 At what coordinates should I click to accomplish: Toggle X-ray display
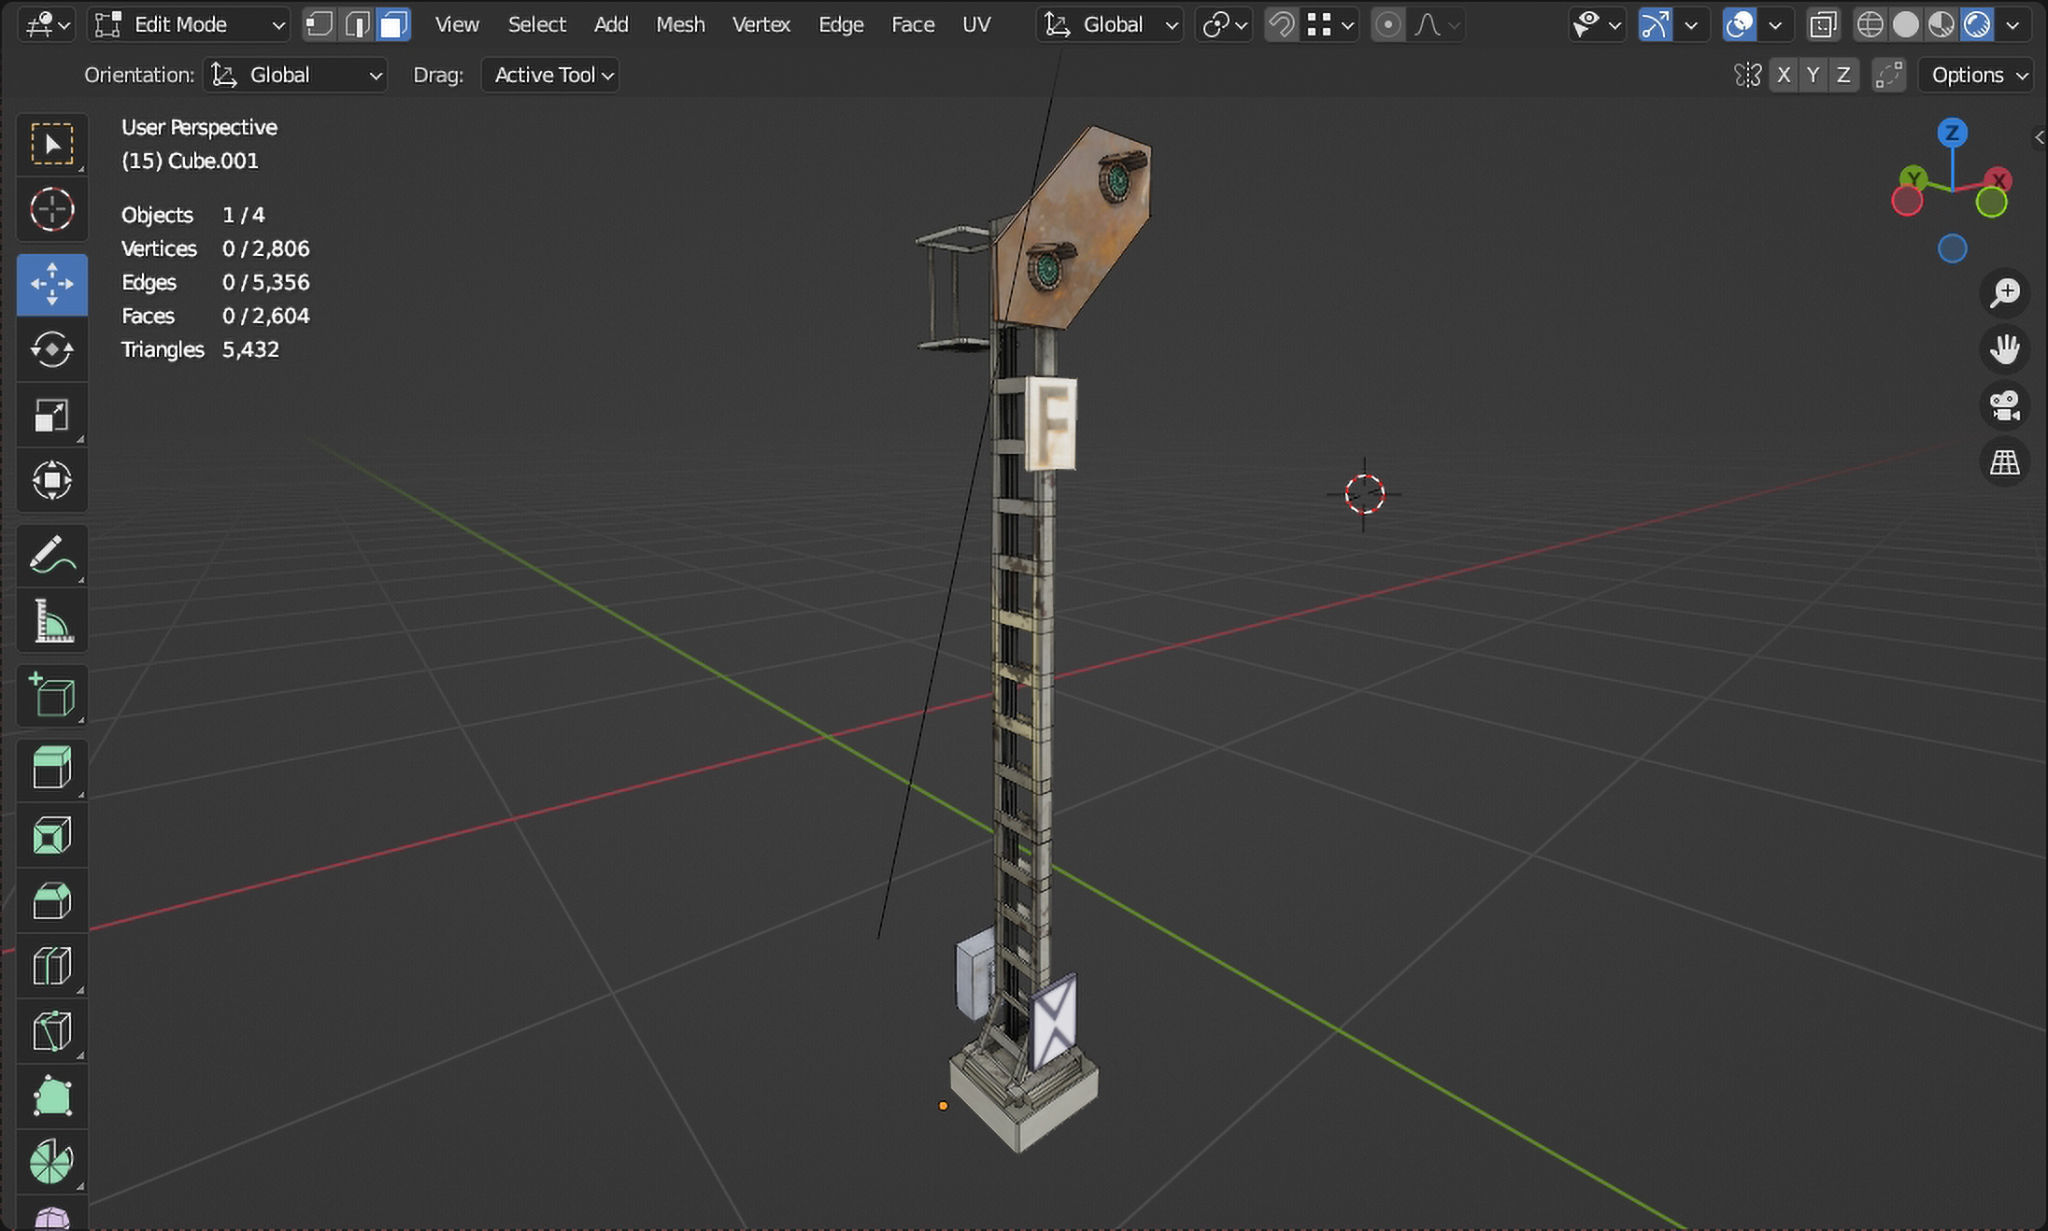pyautogui.click(x=1823, y=24)
